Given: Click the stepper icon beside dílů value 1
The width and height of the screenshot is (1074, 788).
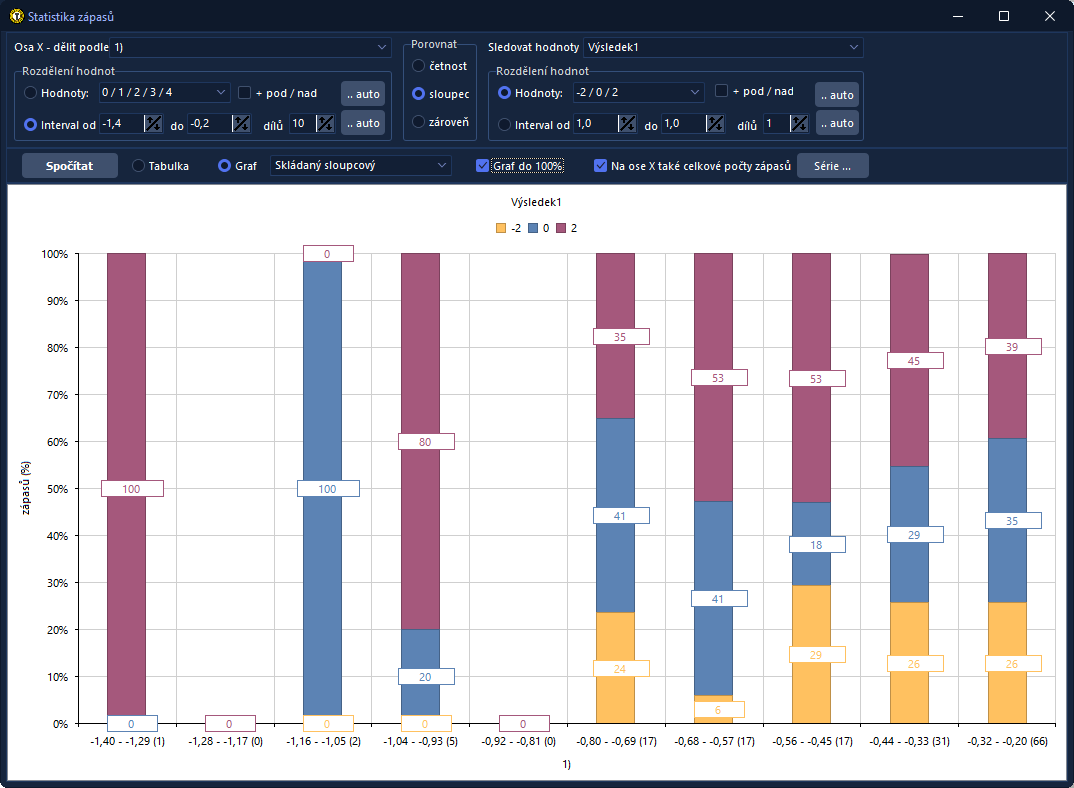Looking at the screenshot, I should tap(799, 124).
